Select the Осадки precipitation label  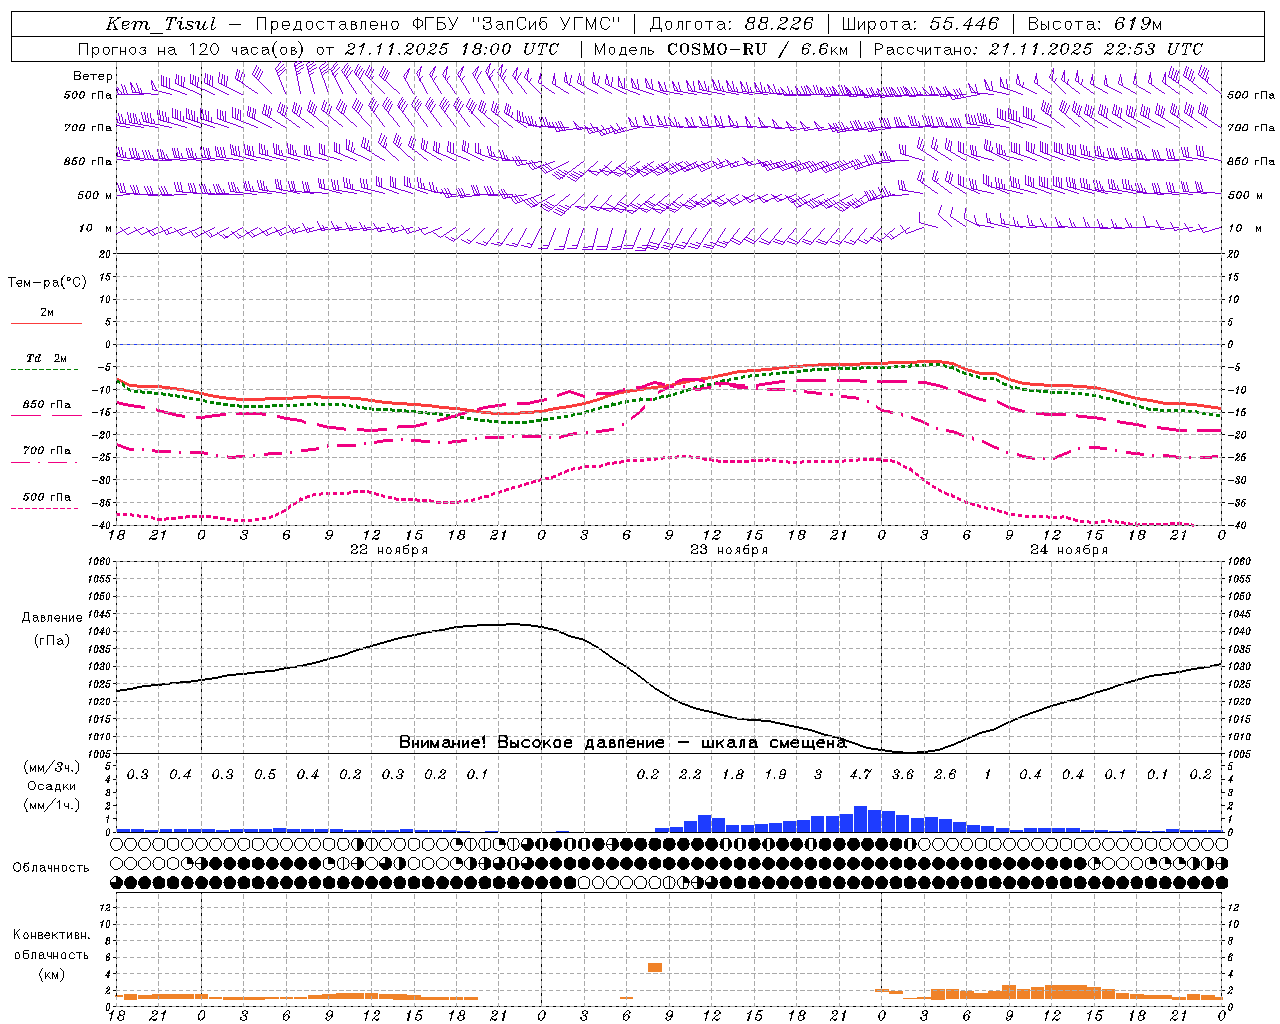(52, 786)
